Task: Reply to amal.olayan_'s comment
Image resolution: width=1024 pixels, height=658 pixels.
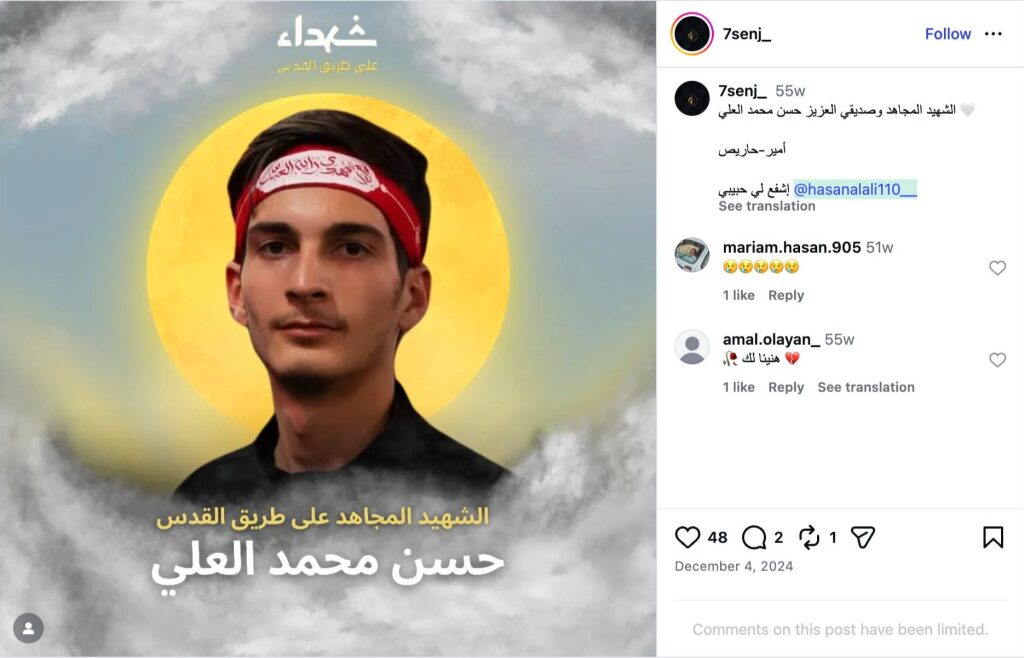Action: point(786,387)
